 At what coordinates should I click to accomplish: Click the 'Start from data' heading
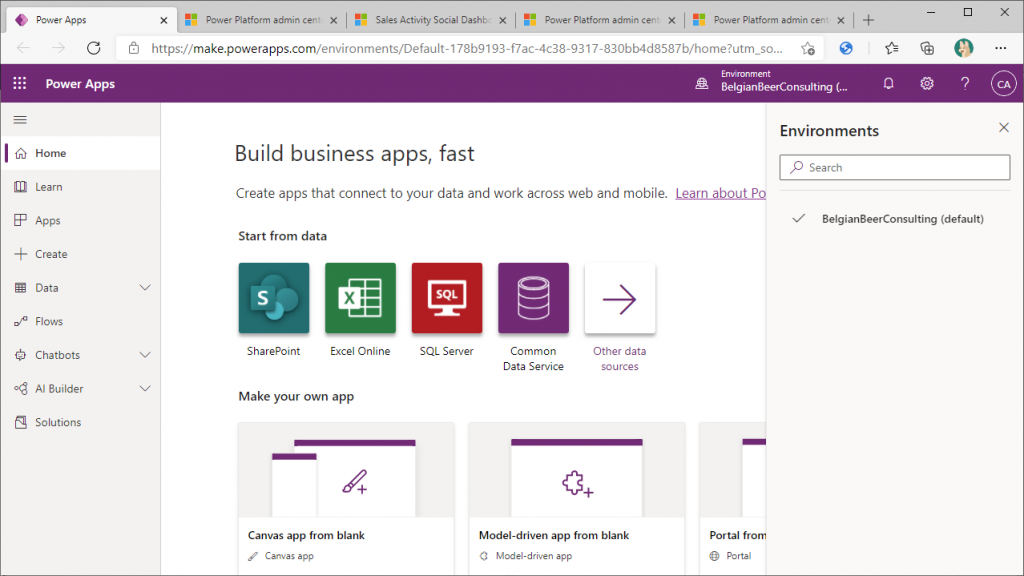coord(282,236)
